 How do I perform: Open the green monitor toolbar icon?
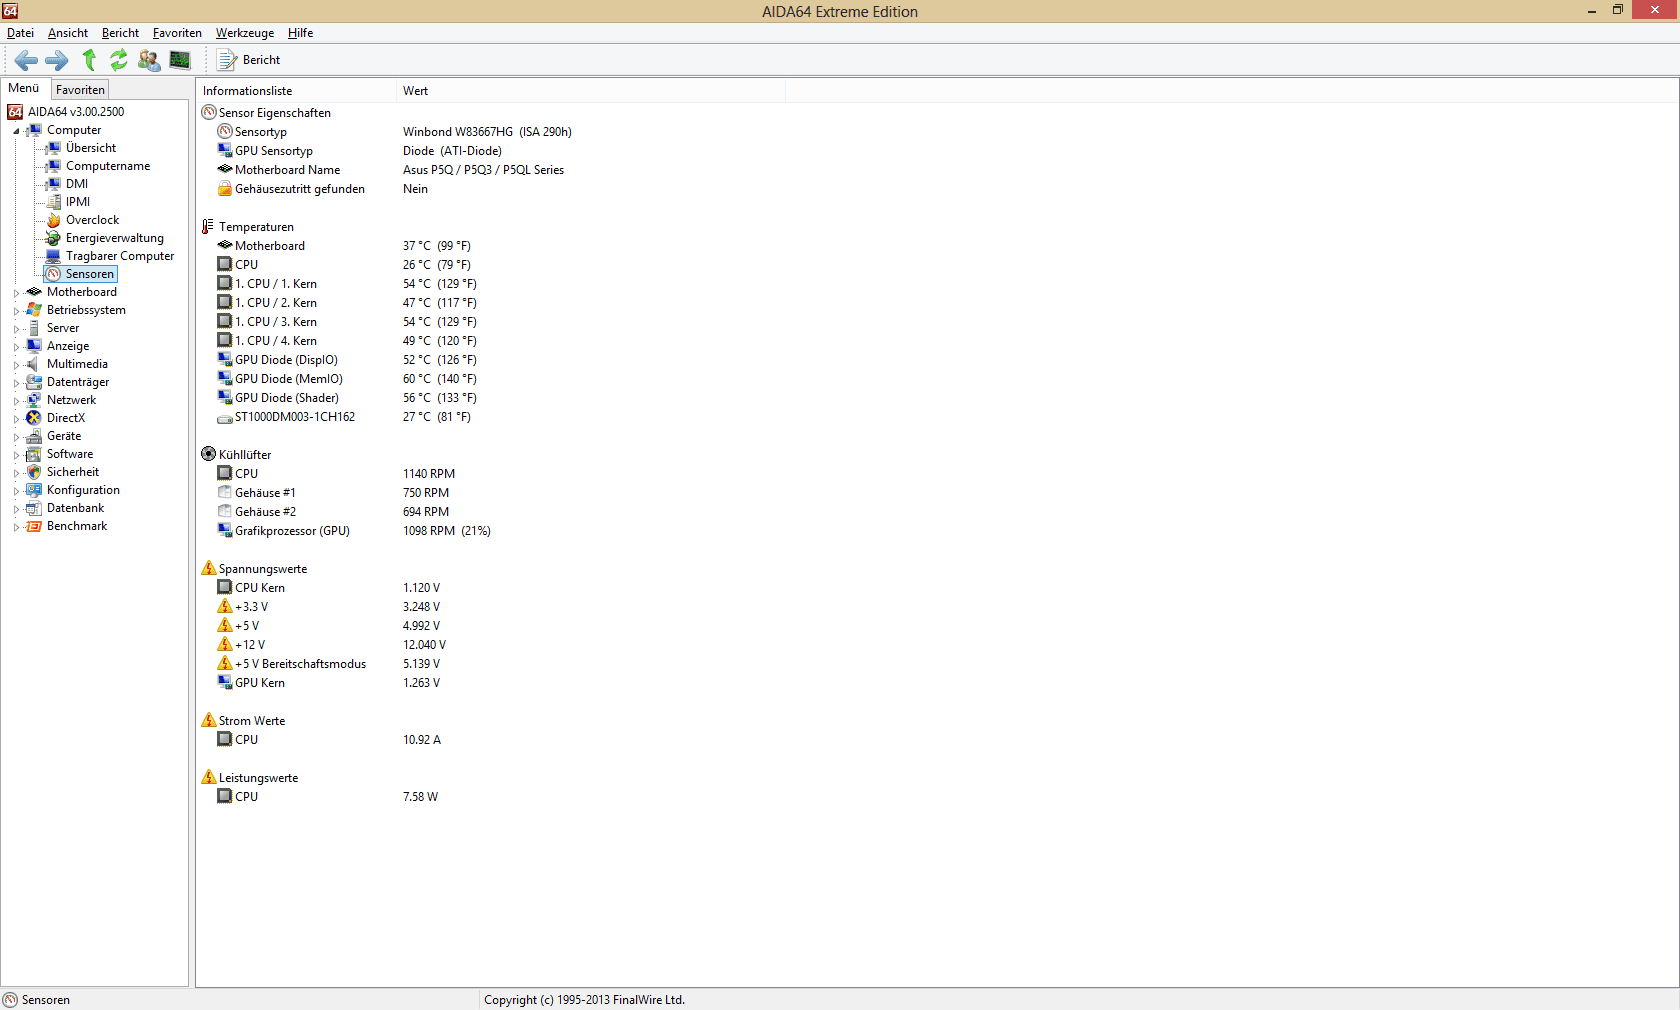coord(180,60)
